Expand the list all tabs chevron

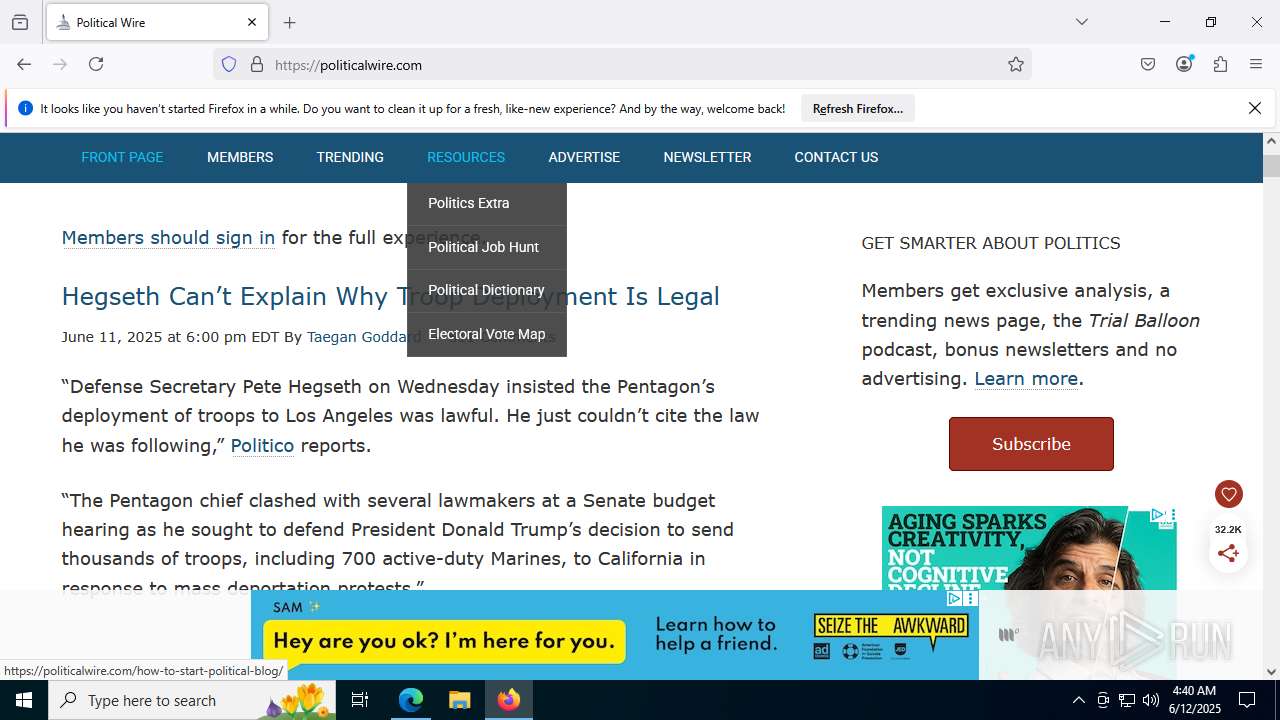tap(1082, 22)
